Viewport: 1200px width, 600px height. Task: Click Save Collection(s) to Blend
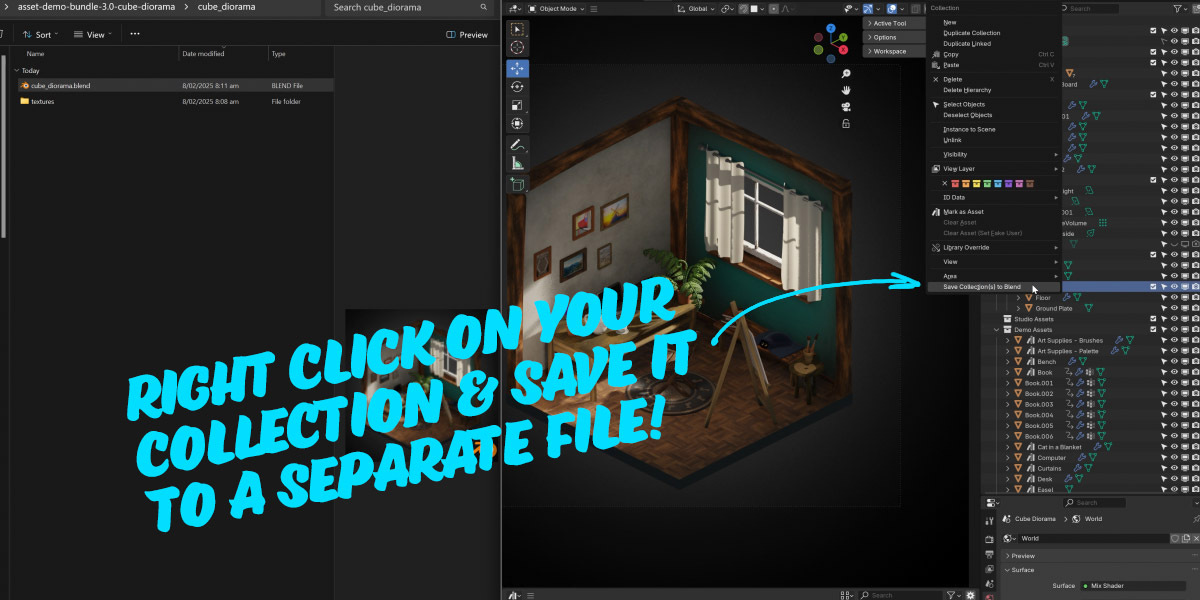994,287
